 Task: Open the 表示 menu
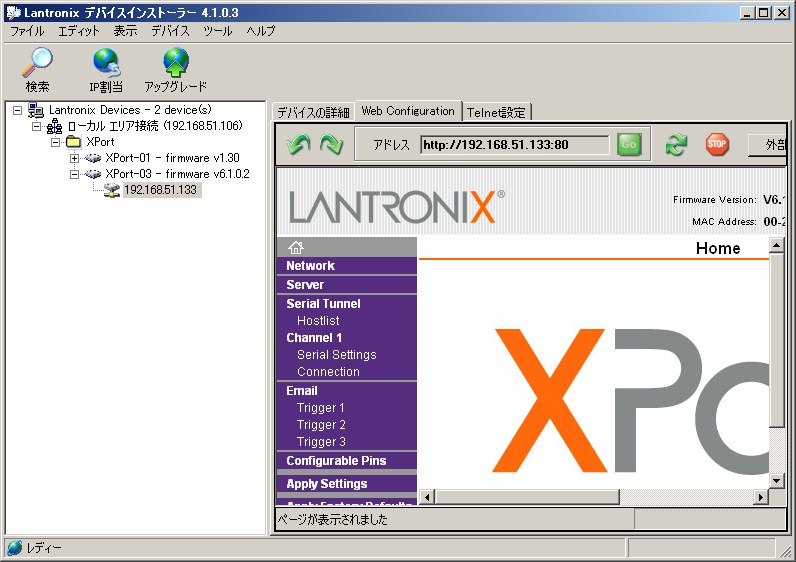pos(125,31)
